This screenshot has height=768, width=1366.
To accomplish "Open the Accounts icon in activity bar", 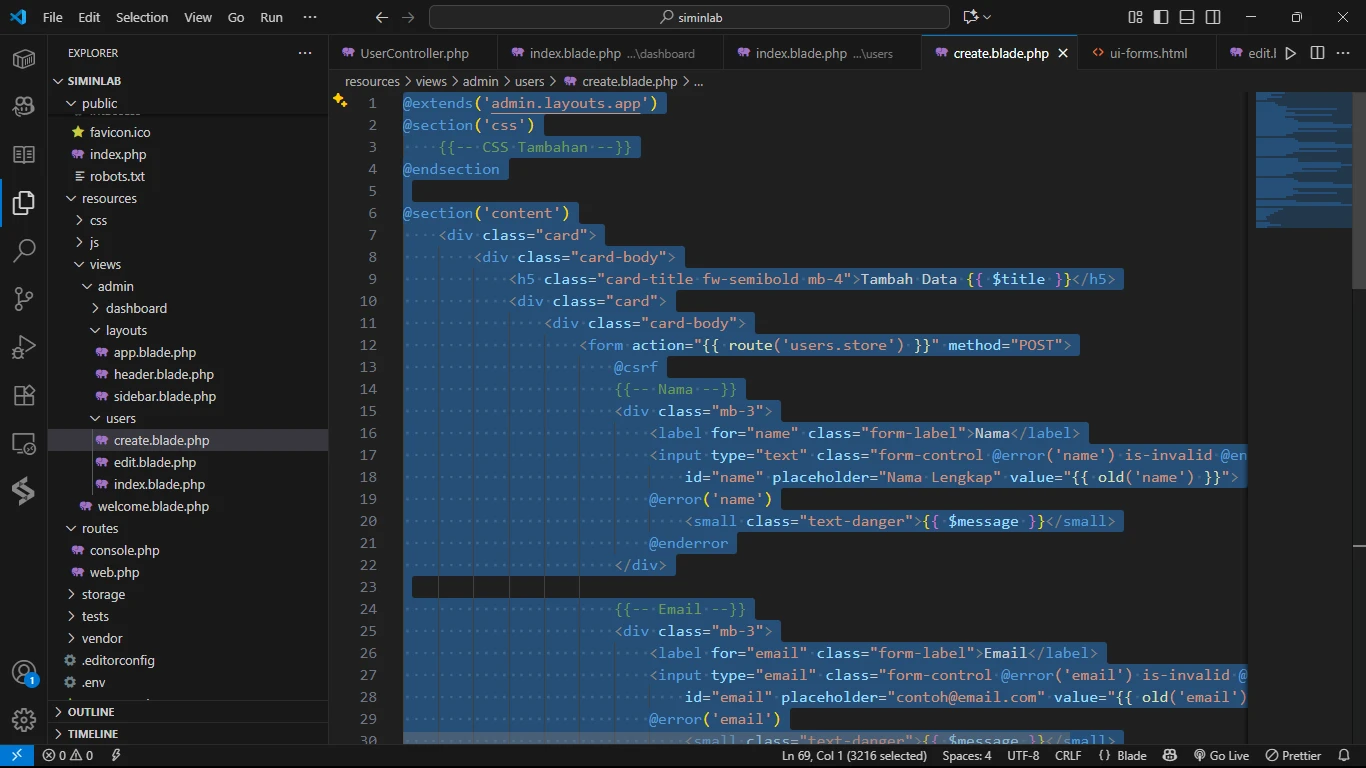I will [x=24, y=673].
